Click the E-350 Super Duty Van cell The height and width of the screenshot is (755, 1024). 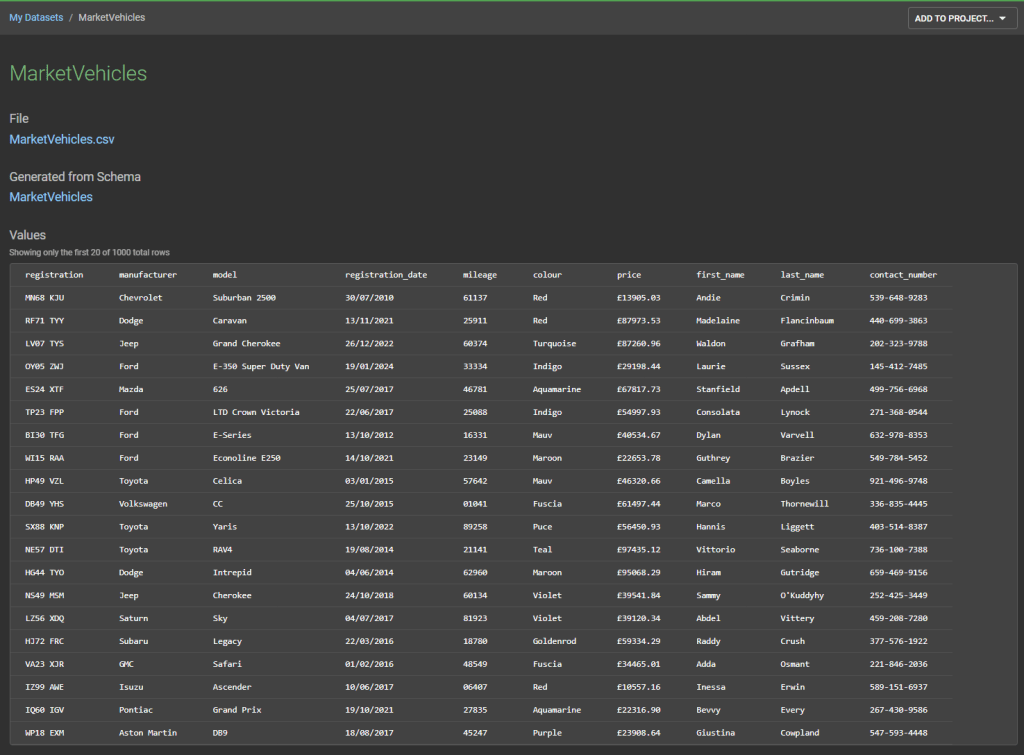pyautogui.click(x=261, y=367)
